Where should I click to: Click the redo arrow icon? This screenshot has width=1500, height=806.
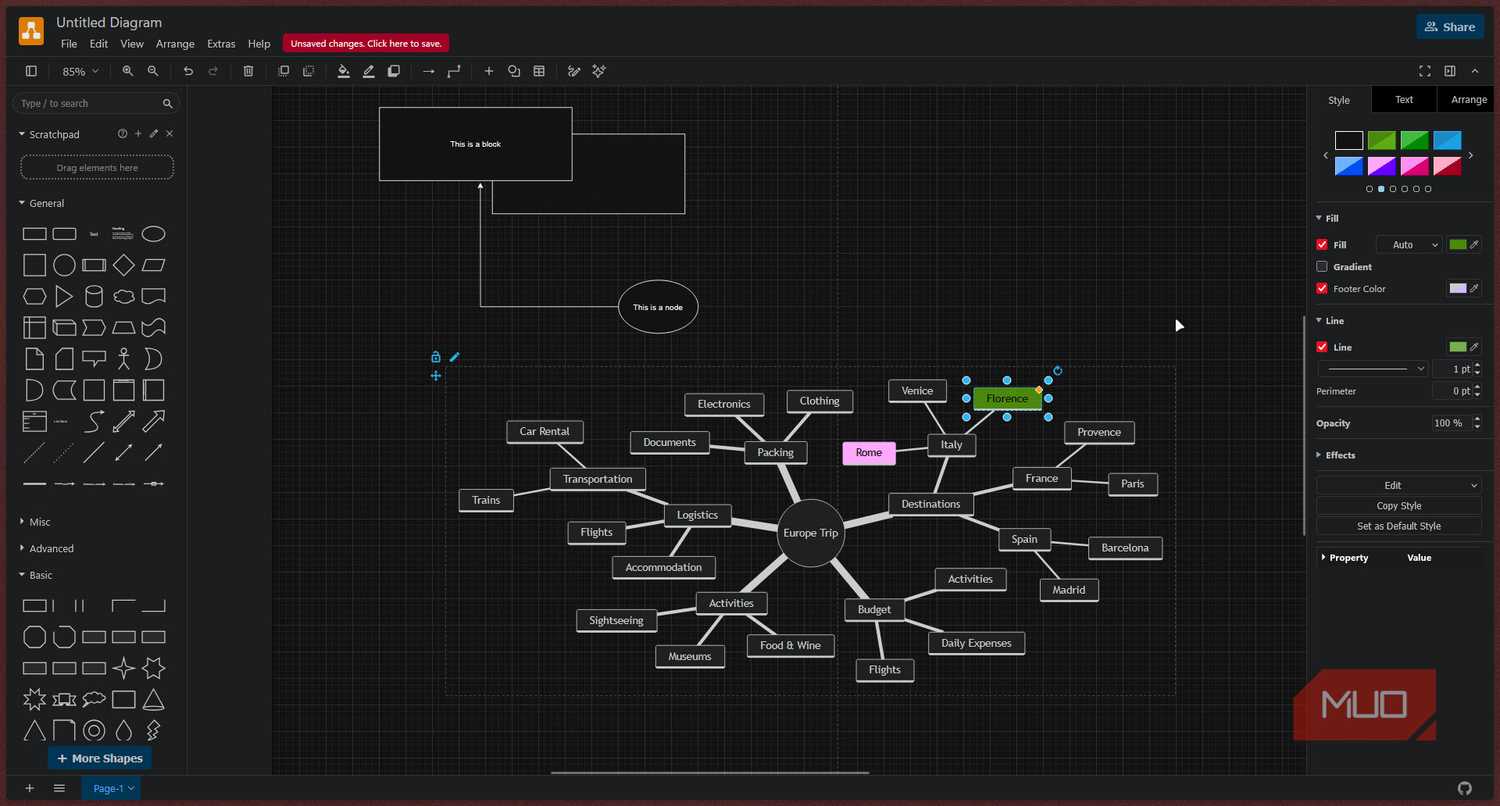point(213,71)
